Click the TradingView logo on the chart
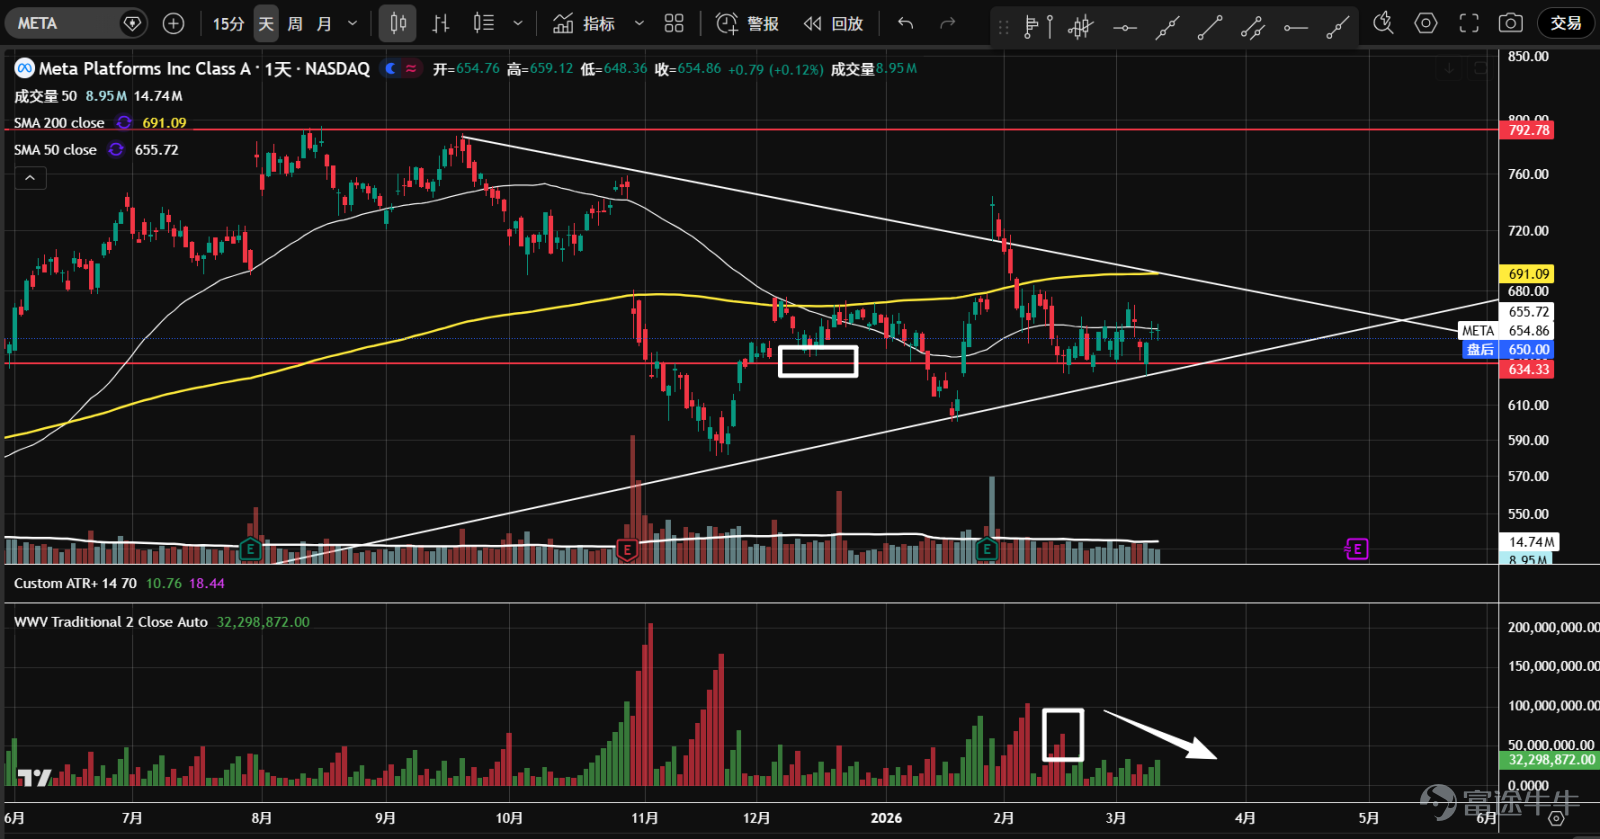Image resolution: width=1600 pixels, height=839 pixels. pyautogui.click(x=35, y=777)
